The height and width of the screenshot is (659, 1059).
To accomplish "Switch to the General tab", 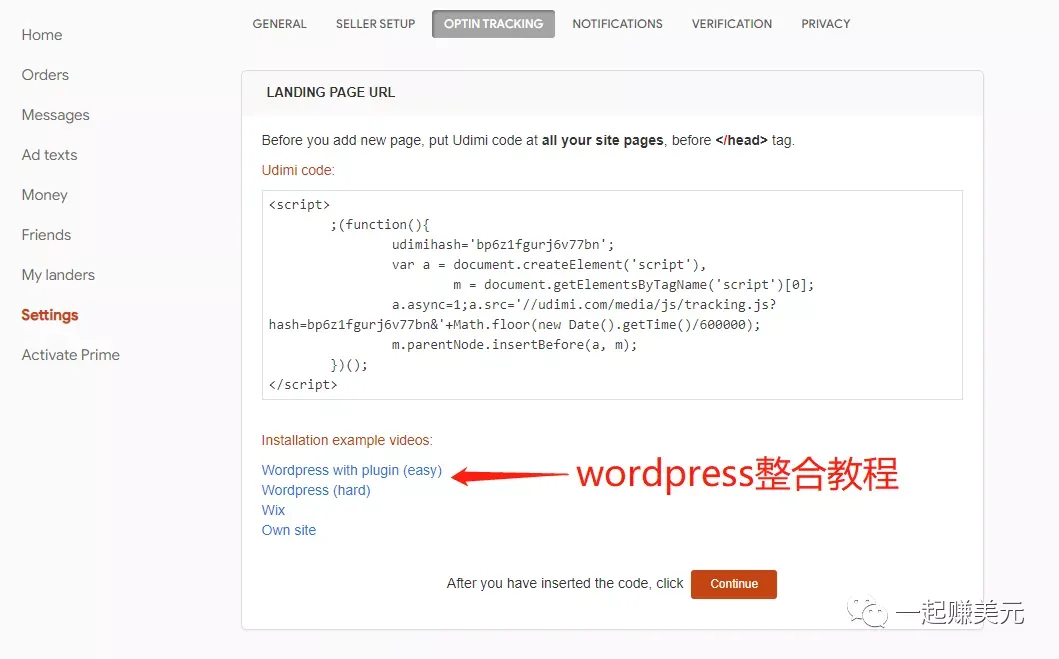I will (x=280, y=24).
